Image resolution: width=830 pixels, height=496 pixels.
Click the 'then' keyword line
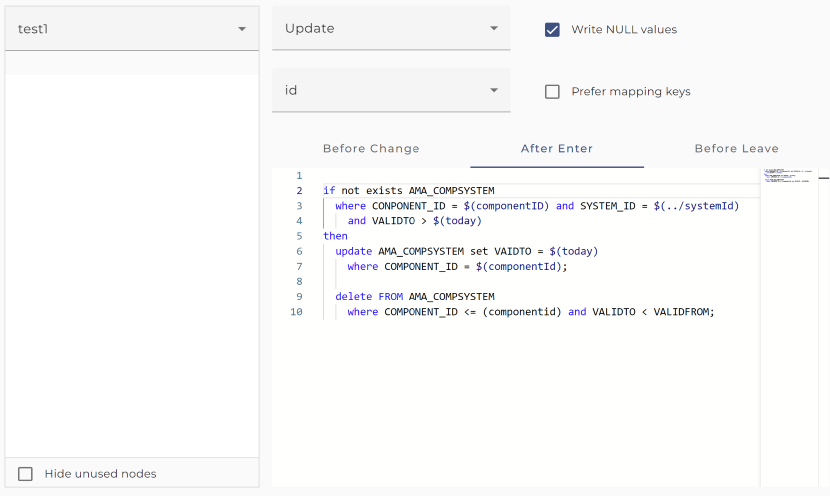pyautogui.click(x=335, y=236)
